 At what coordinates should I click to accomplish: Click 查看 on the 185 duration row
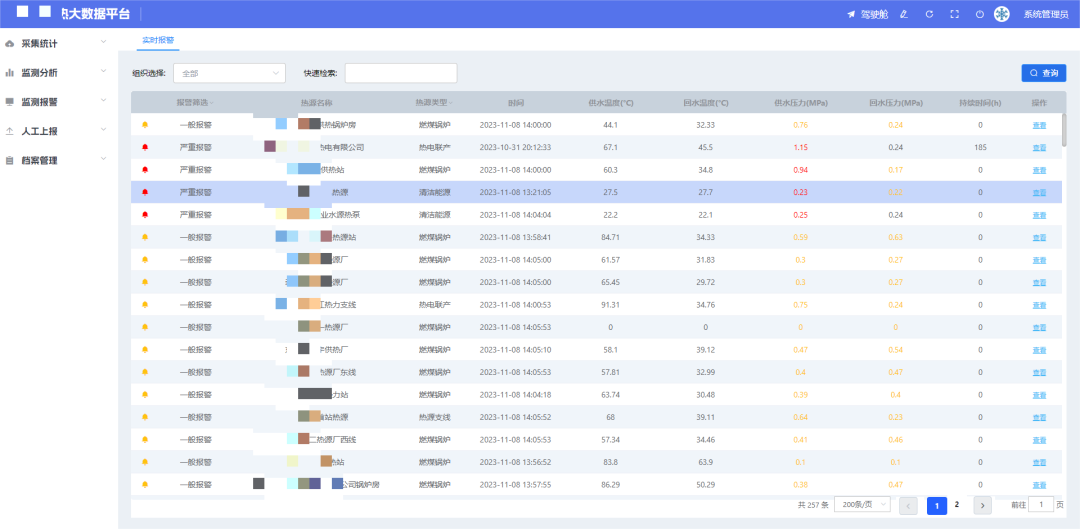(x=1039, y=148)
